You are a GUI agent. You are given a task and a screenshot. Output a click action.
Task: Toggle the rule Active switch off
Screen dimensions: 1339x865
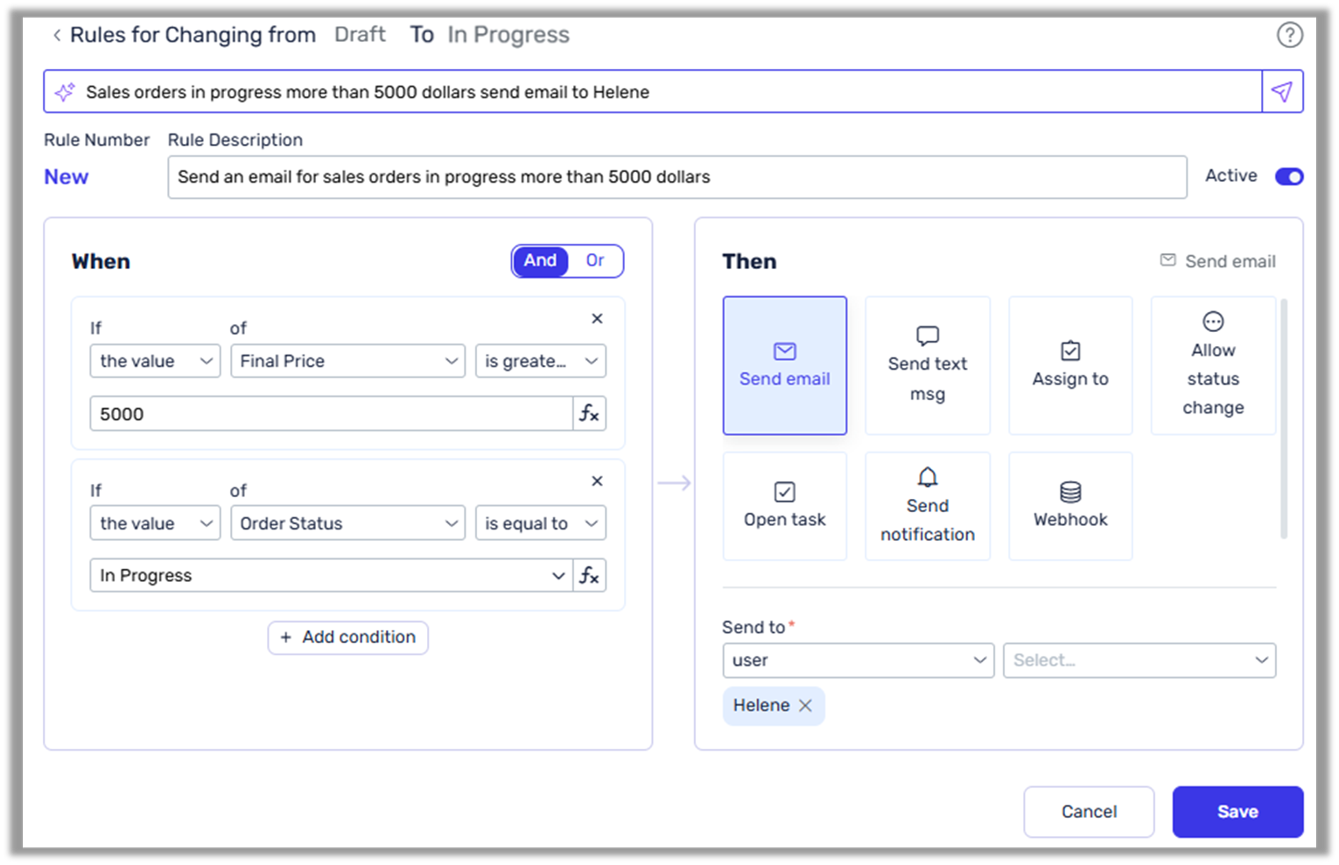point(1289,176)
